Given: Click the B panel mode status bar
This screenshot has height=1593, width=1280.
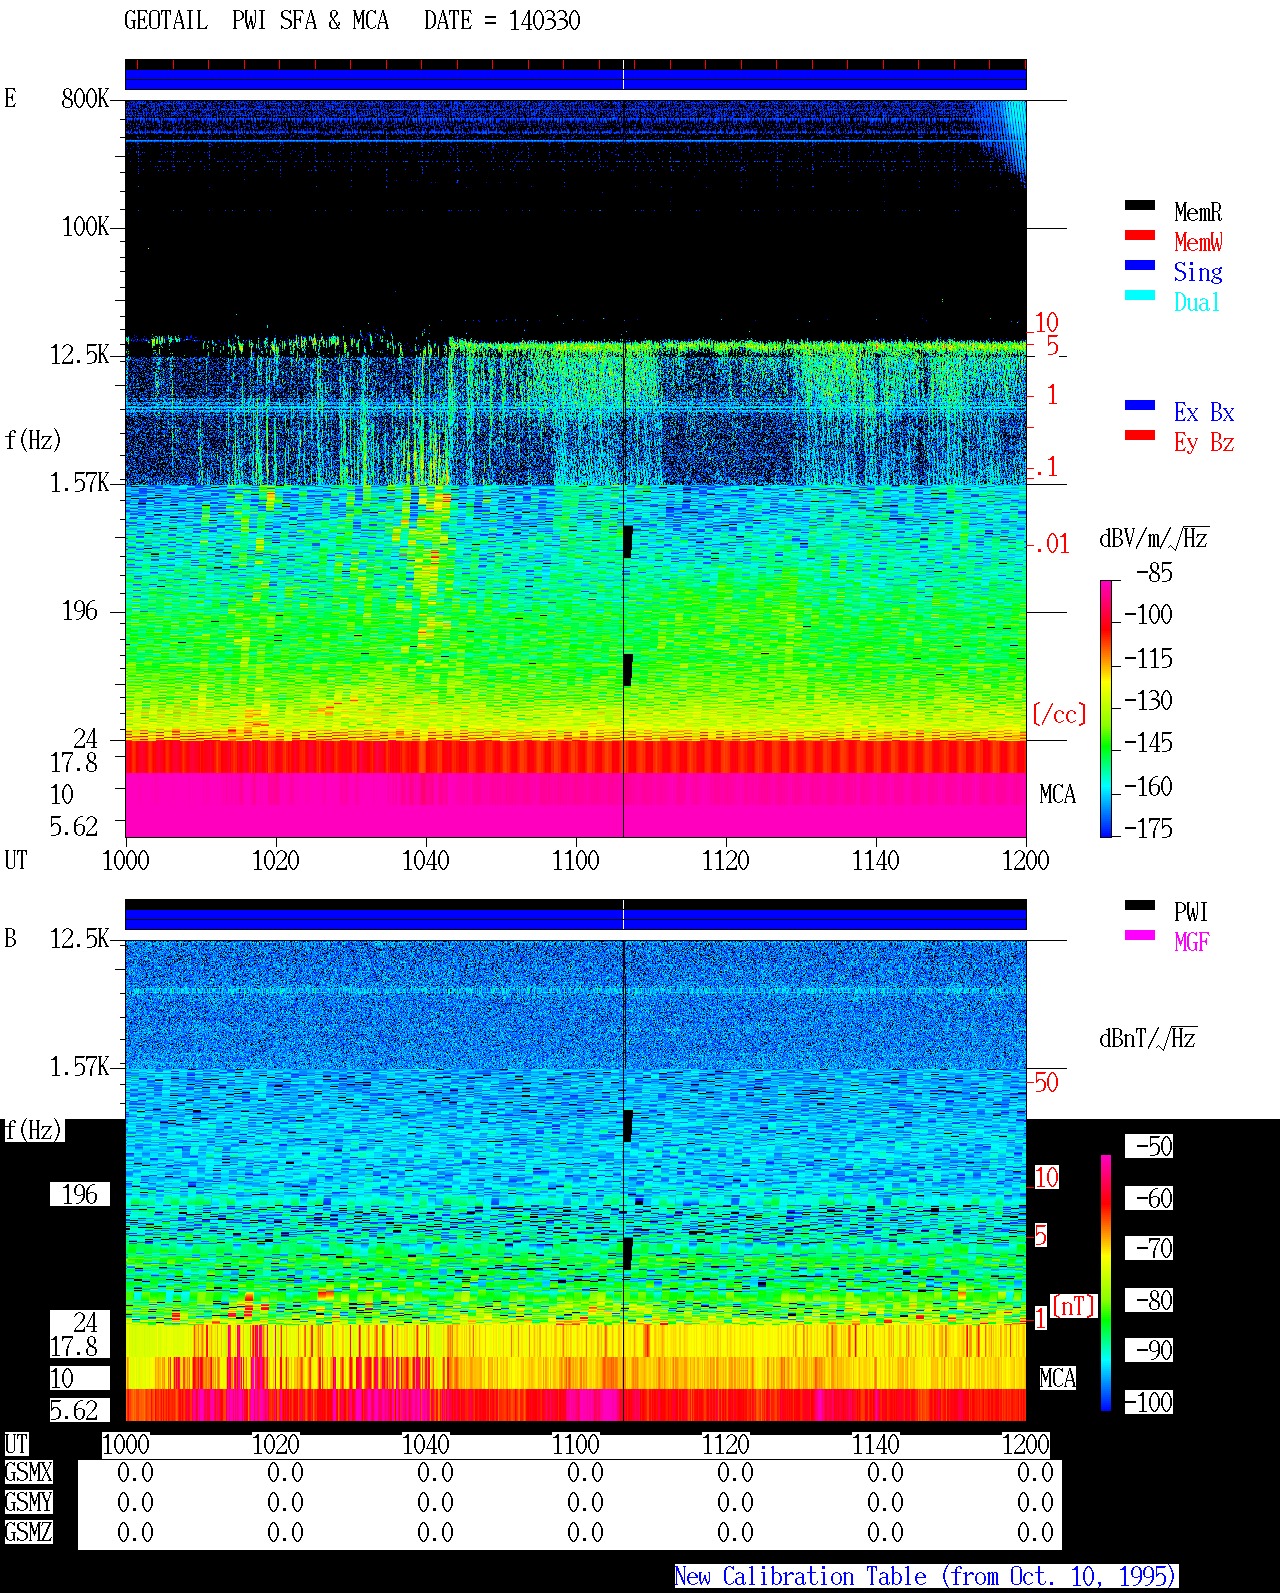Looking at the screenshot, I should 575,915.
